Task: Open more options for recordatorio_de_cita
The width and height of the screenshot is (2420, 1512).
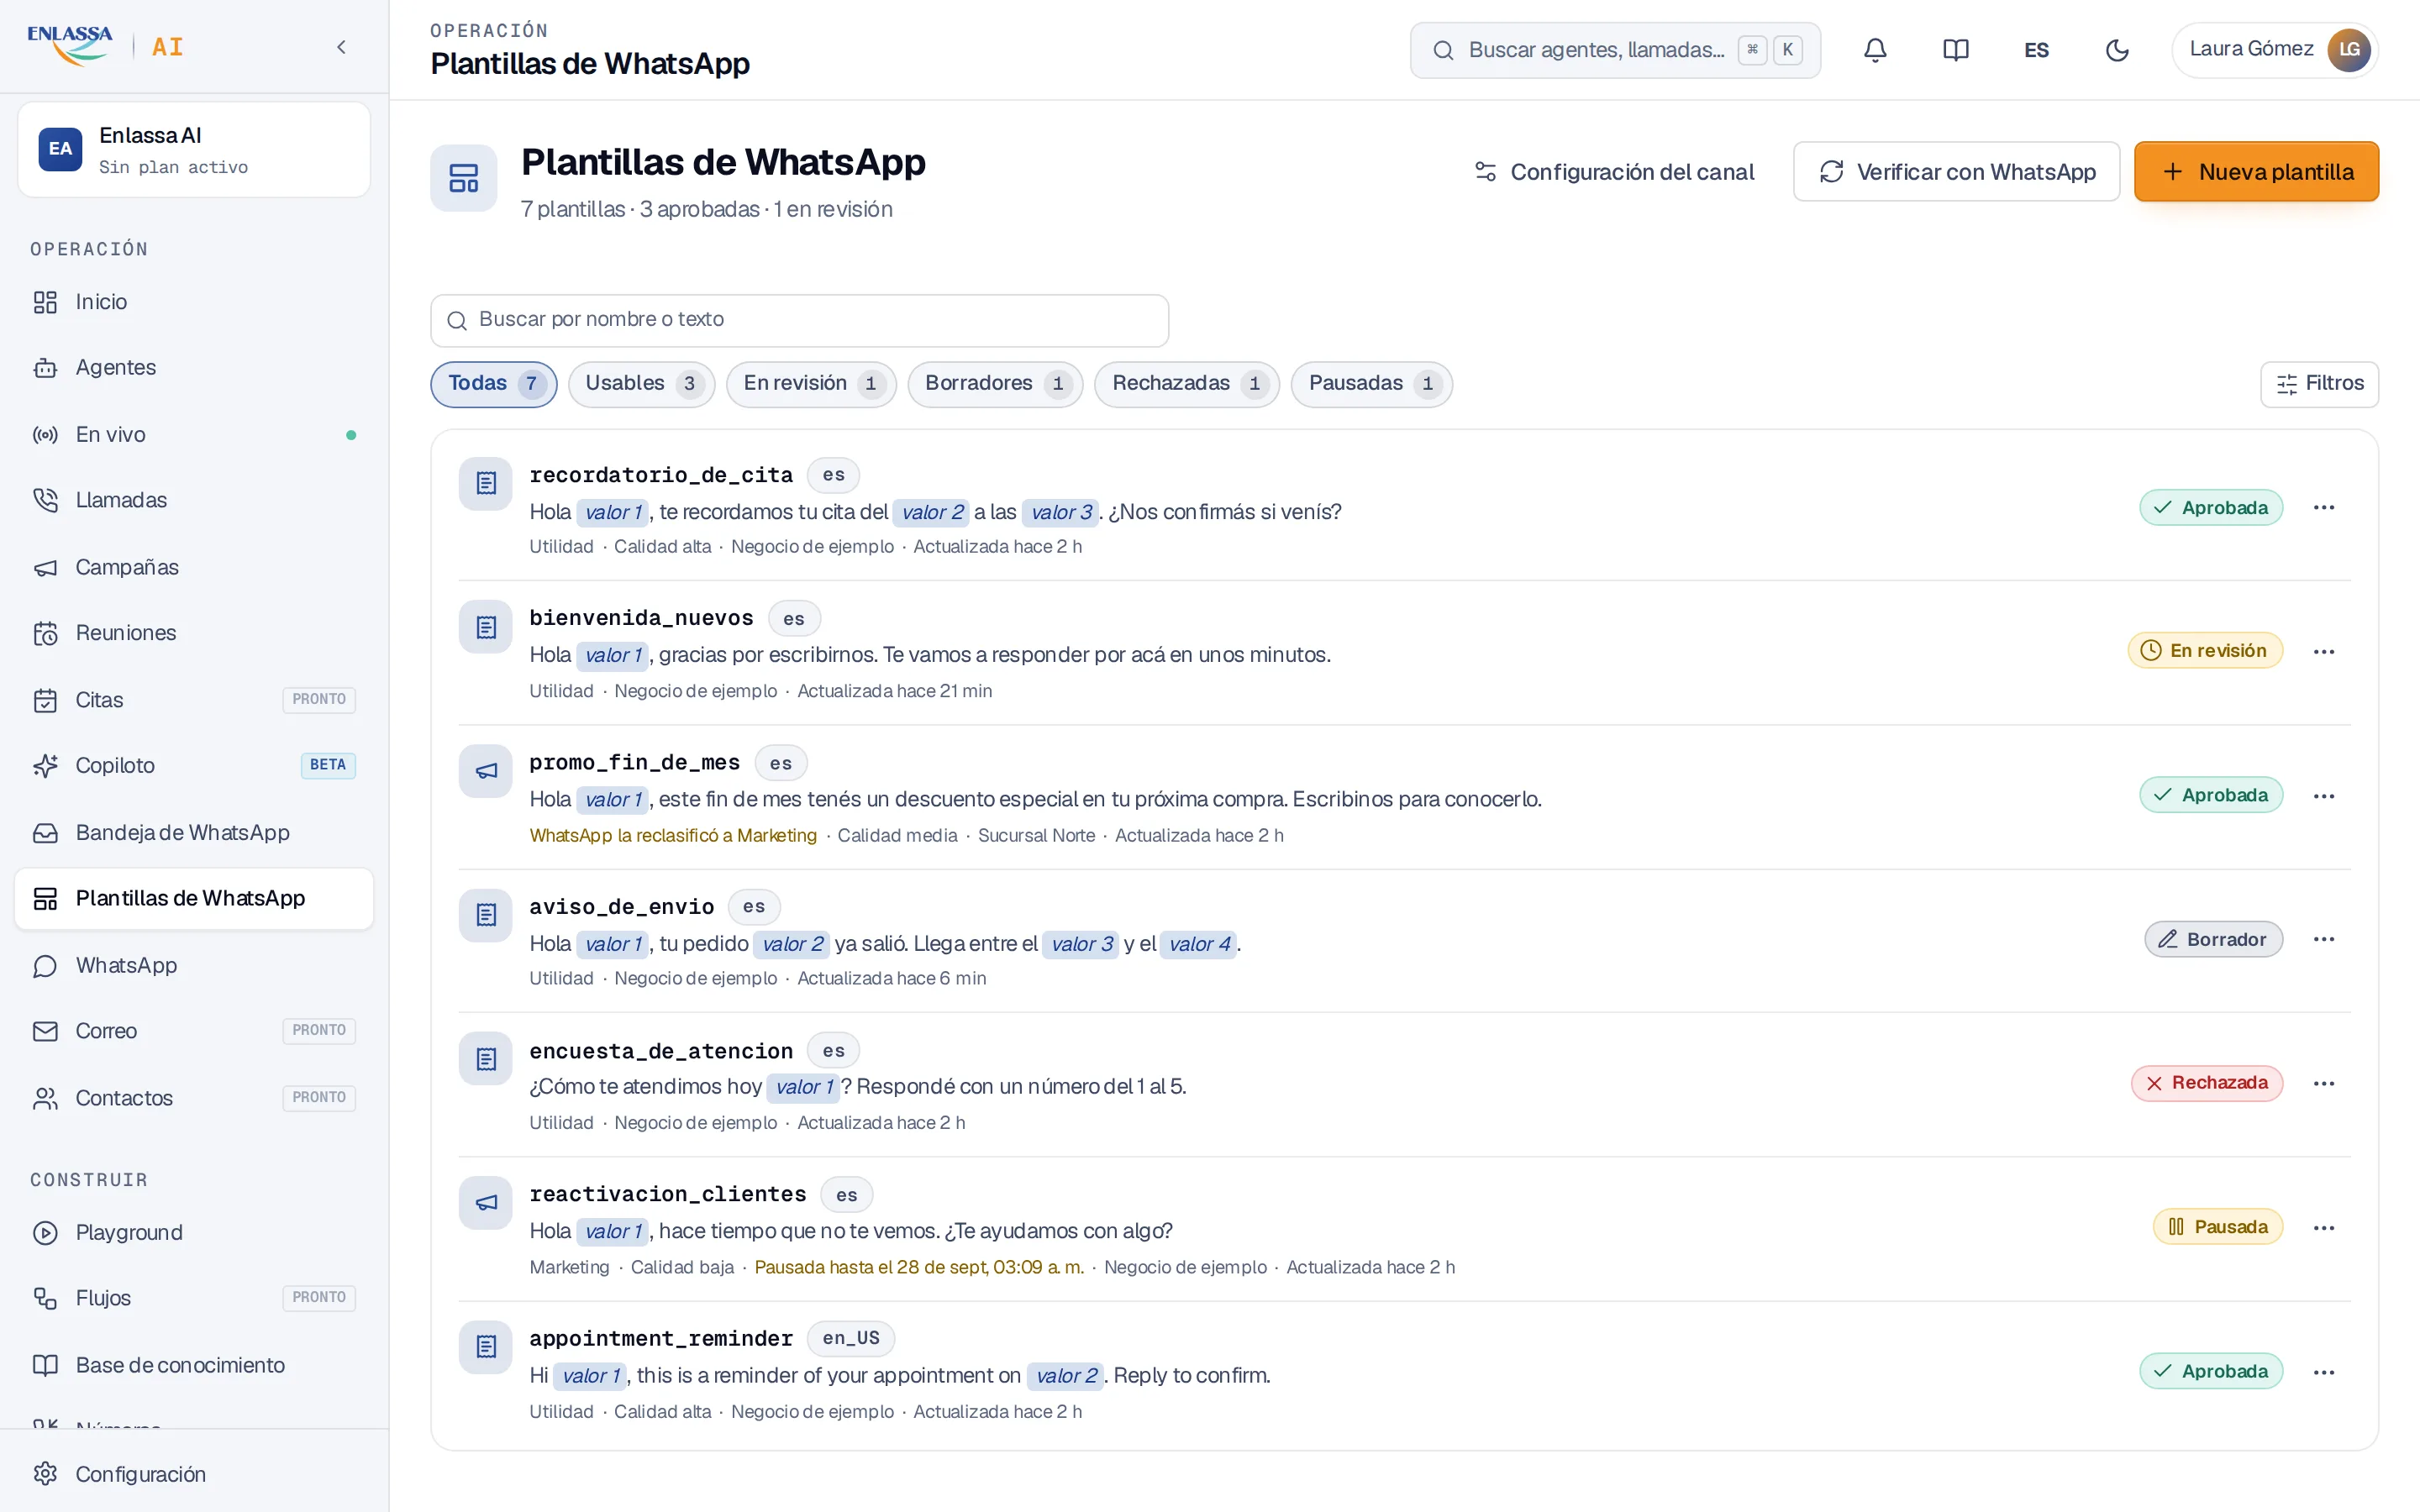Action: point(2323,508)
